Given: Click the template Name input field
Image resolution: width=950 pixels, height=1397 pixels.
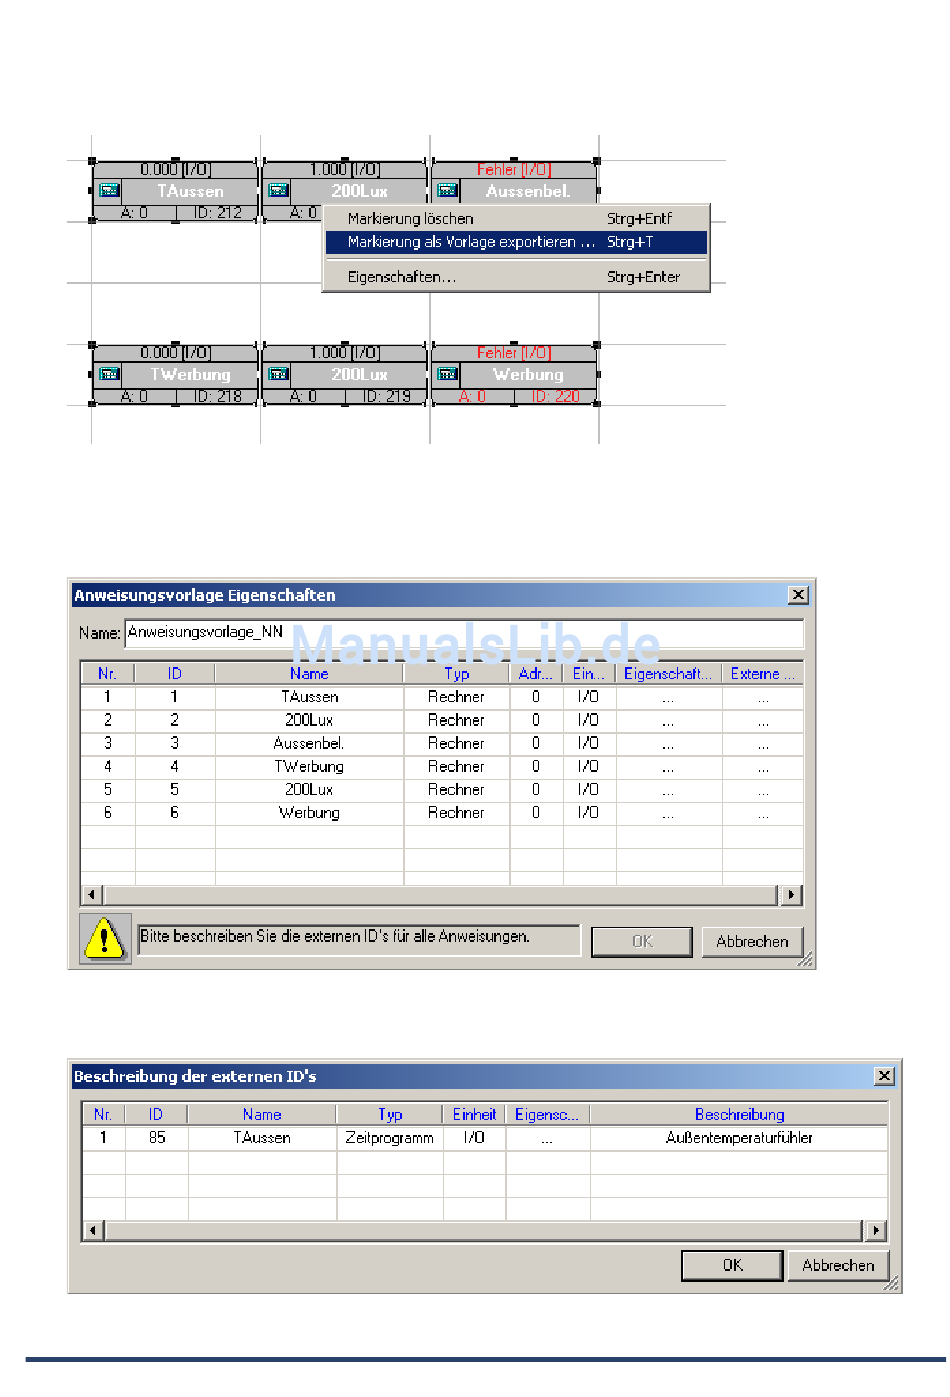Looking at the screenshot, I should coord(463,633).
